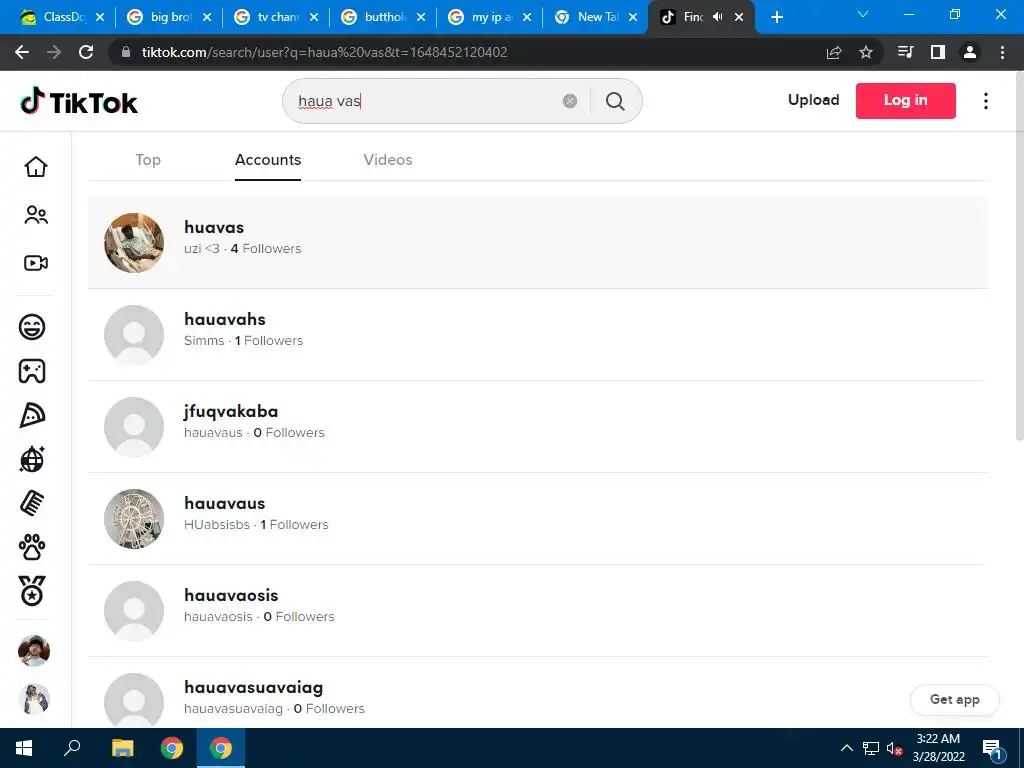Show hidden system tray icons

pos(846,748)
